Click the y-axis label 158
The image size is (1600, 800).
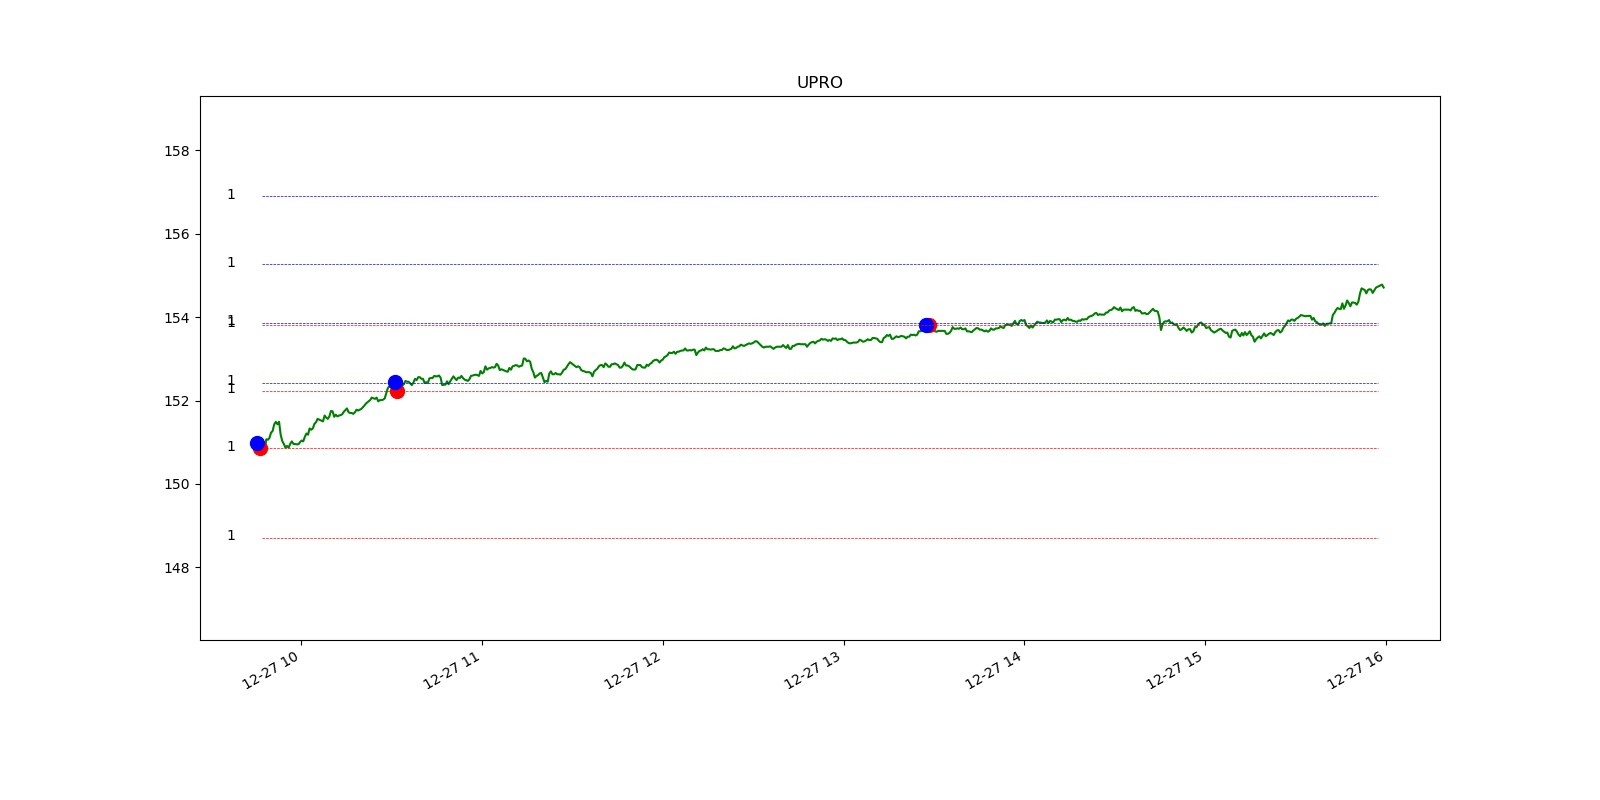(x=176, y=151)
